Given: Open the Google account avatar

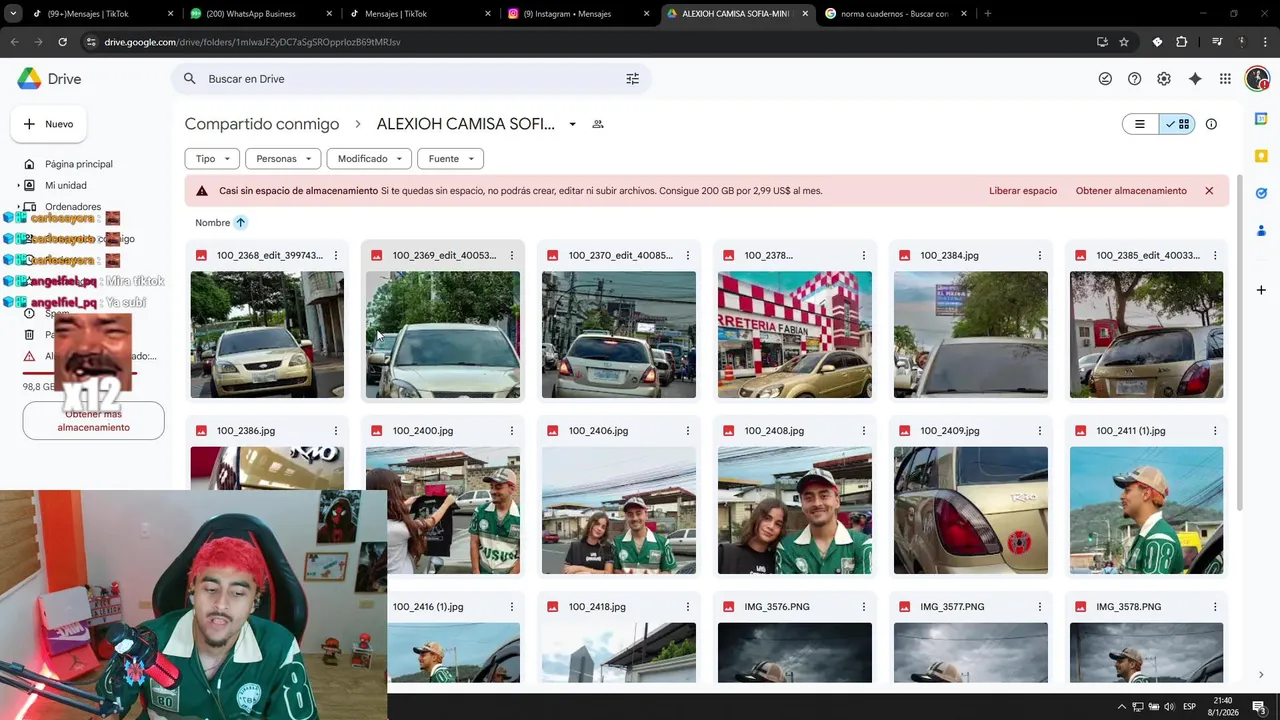Looking at the screenshot, I should pos(1257,79).
